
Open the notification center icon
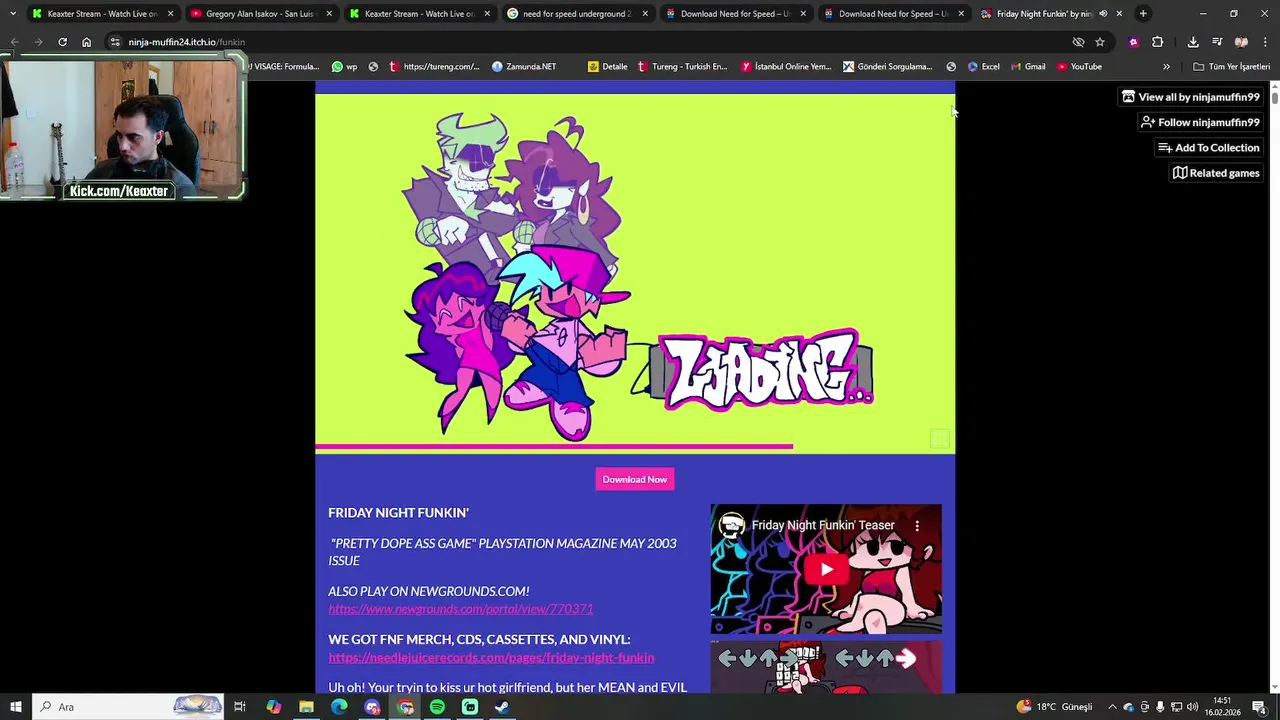[1259, 707]
